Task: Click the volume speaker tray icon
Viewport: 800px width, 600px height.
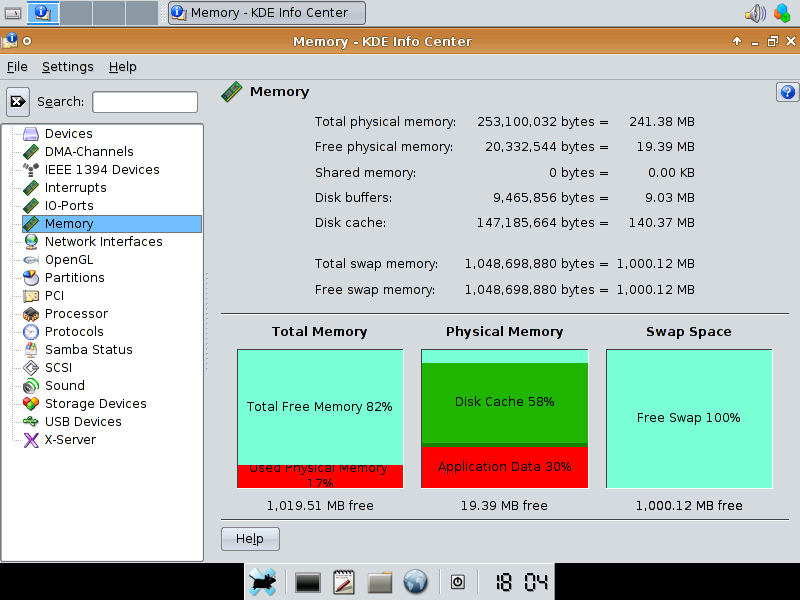Action: point(756,13)
